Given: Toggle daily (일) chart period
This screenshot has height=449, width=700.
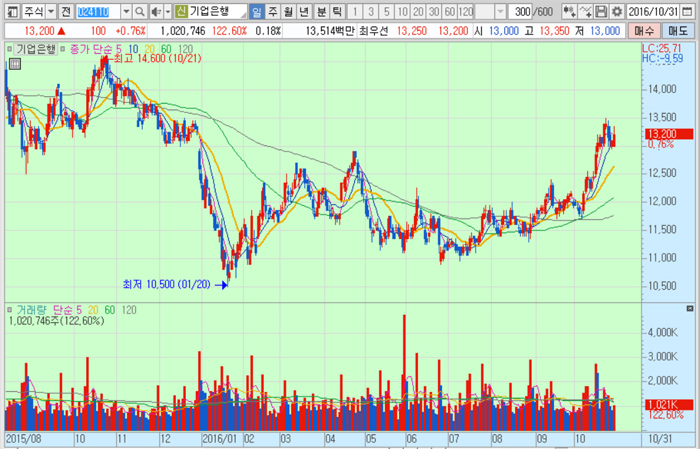Looking at the screenshot, I should point(257,11).
